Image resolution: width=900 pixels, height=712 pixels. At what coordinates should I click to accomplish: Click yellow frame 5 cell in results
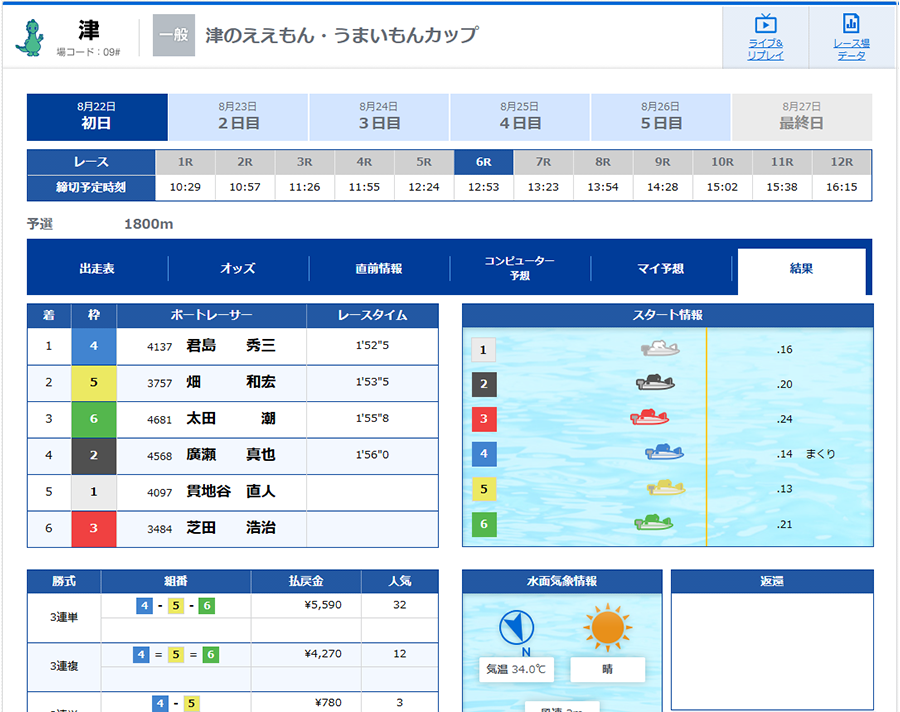pos(94,382)
